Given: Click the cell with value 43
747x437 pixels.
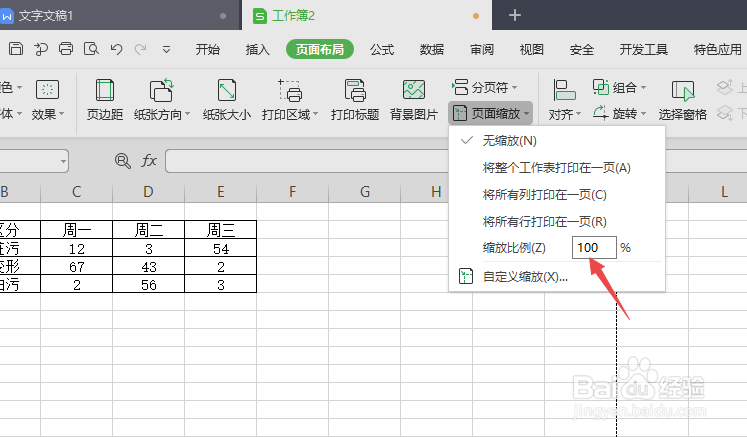Looking at the screenshot, I should [148, 266].
